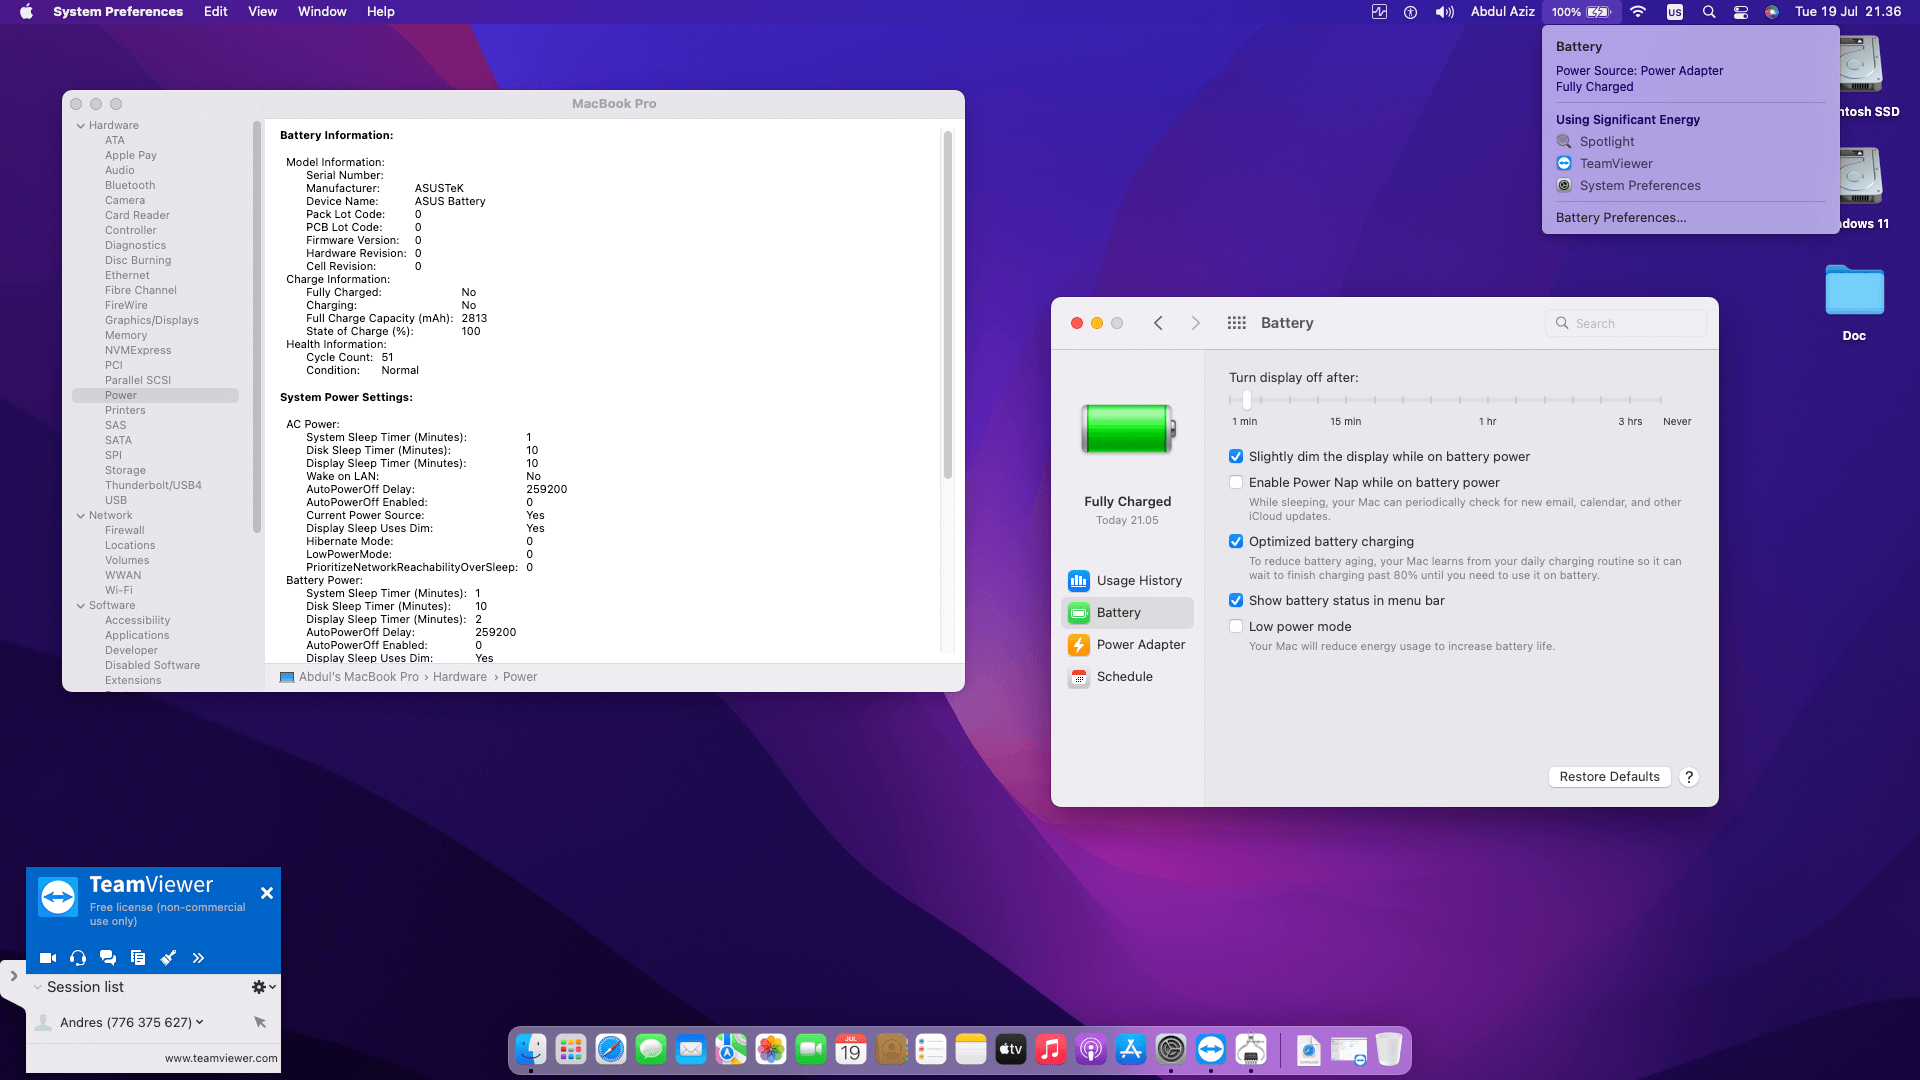Expand Andres session options dropdown
Image resolution: width=1920 pixels, height=1080 pixels.
pos(200,1022)
